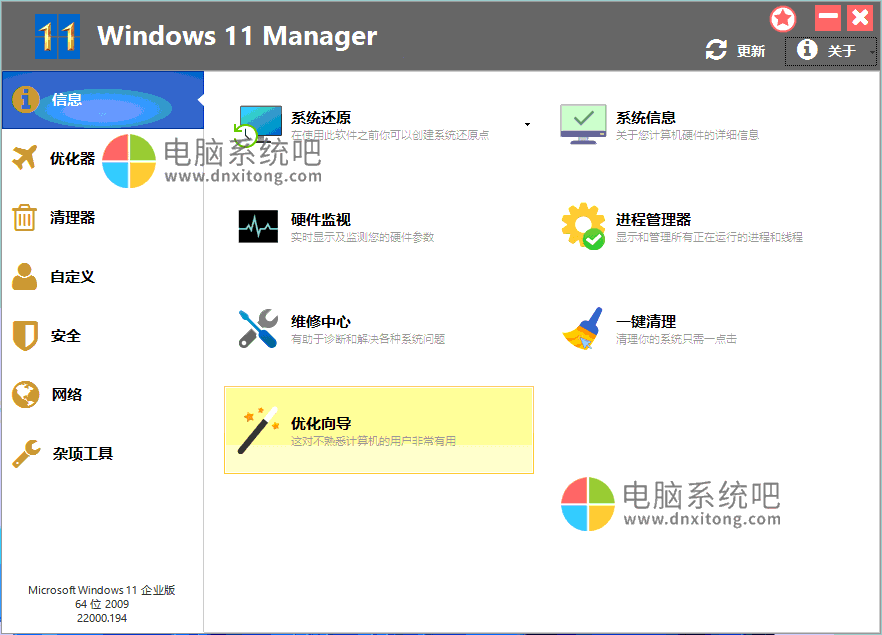Click the 关于 about info icon
Viewport: 882px width, 635px height.
coord(807,49)
